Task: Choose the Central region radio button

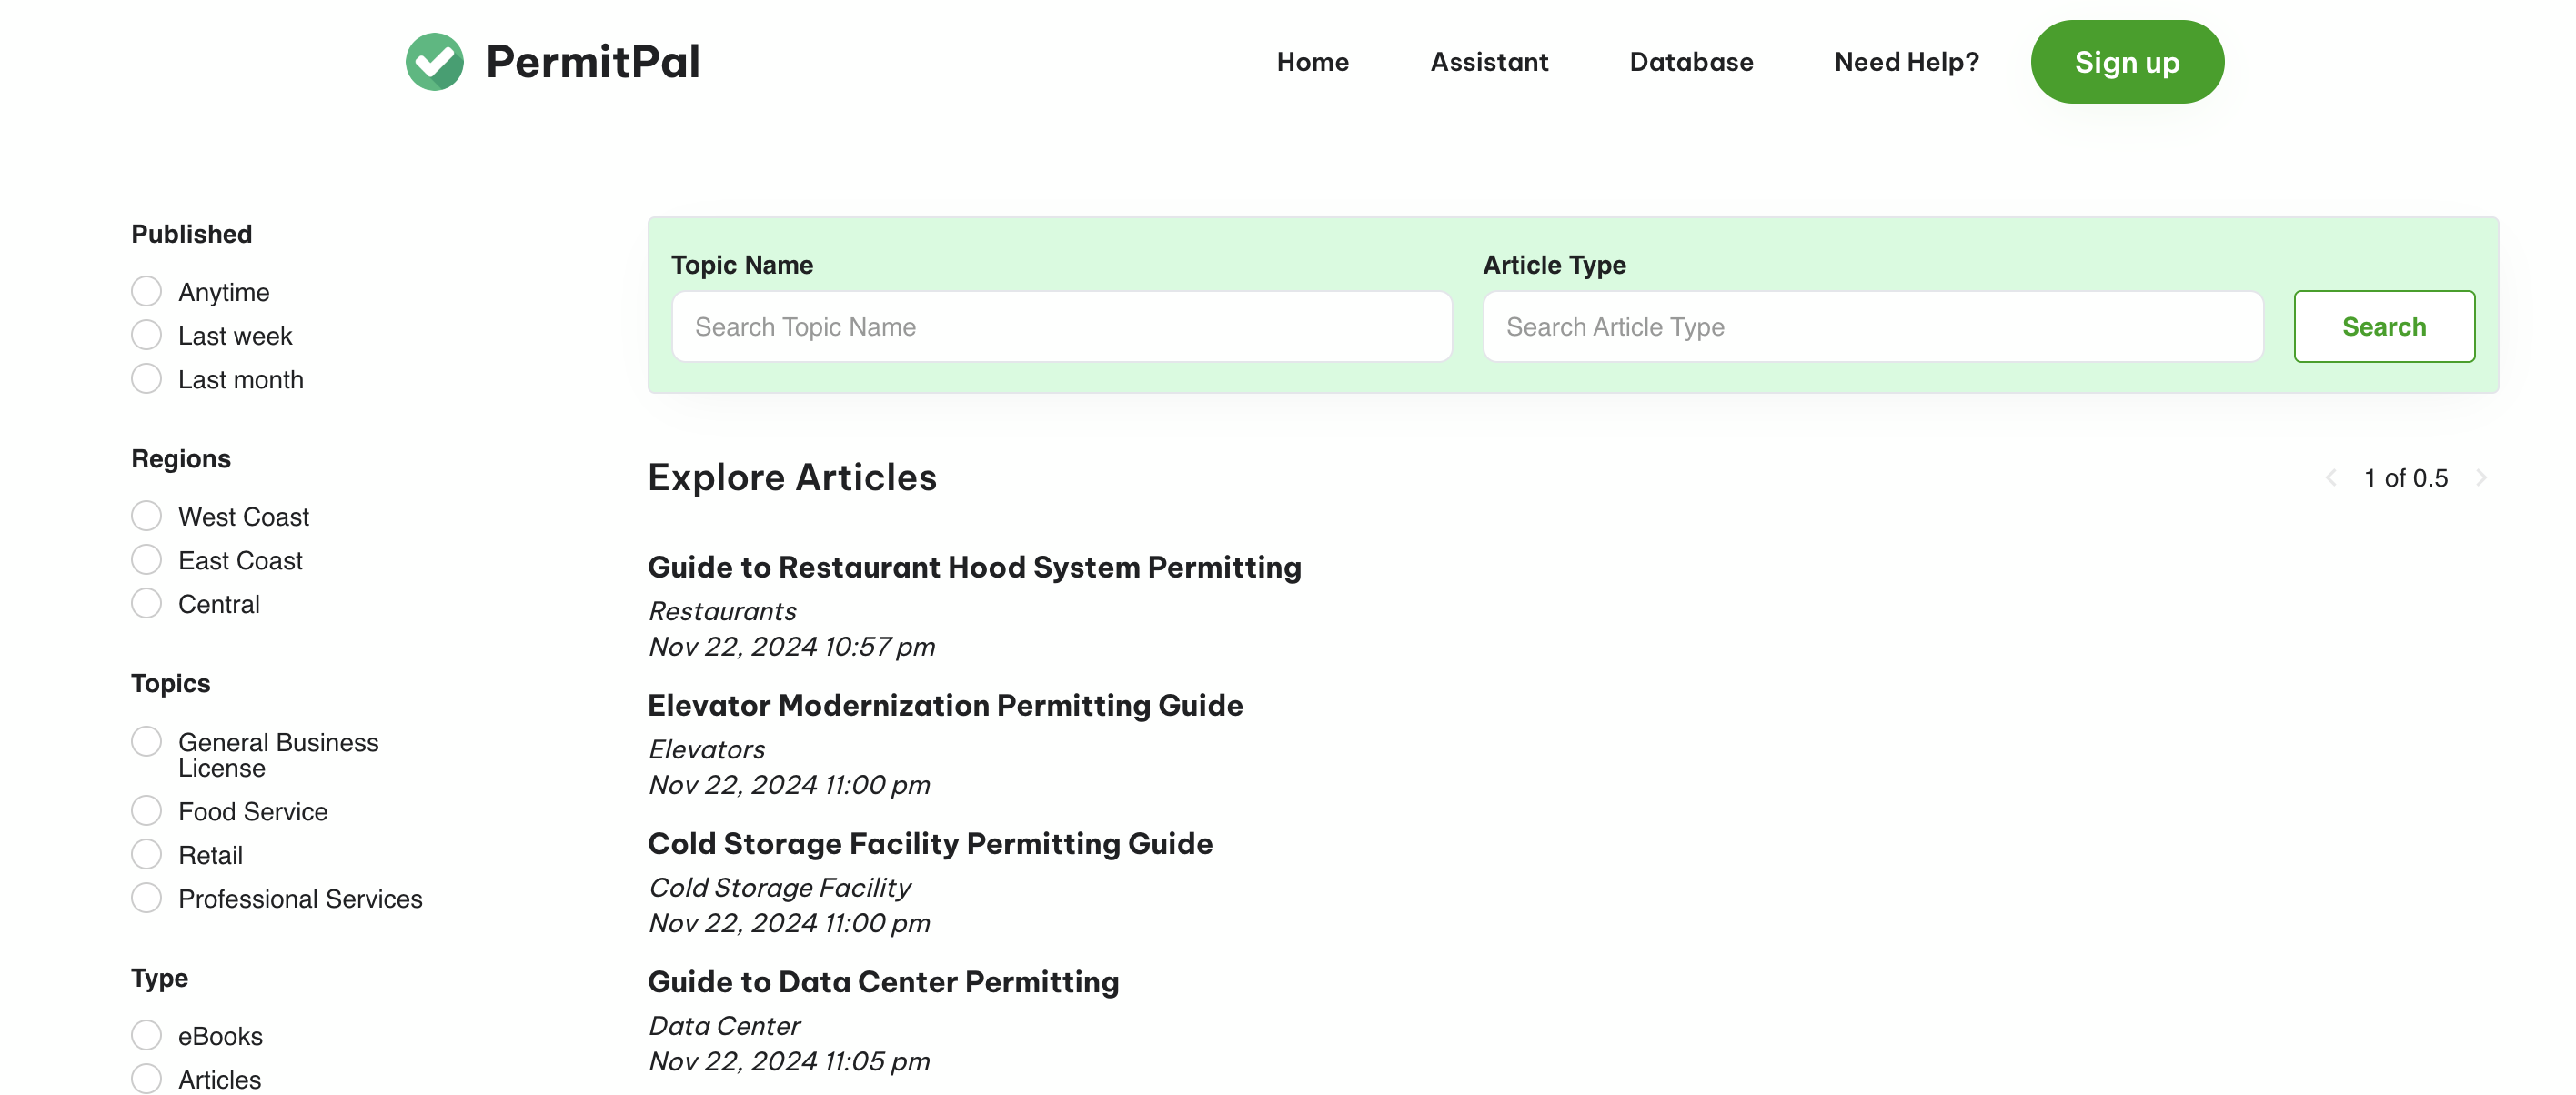Action: click(x=147, y=604)
